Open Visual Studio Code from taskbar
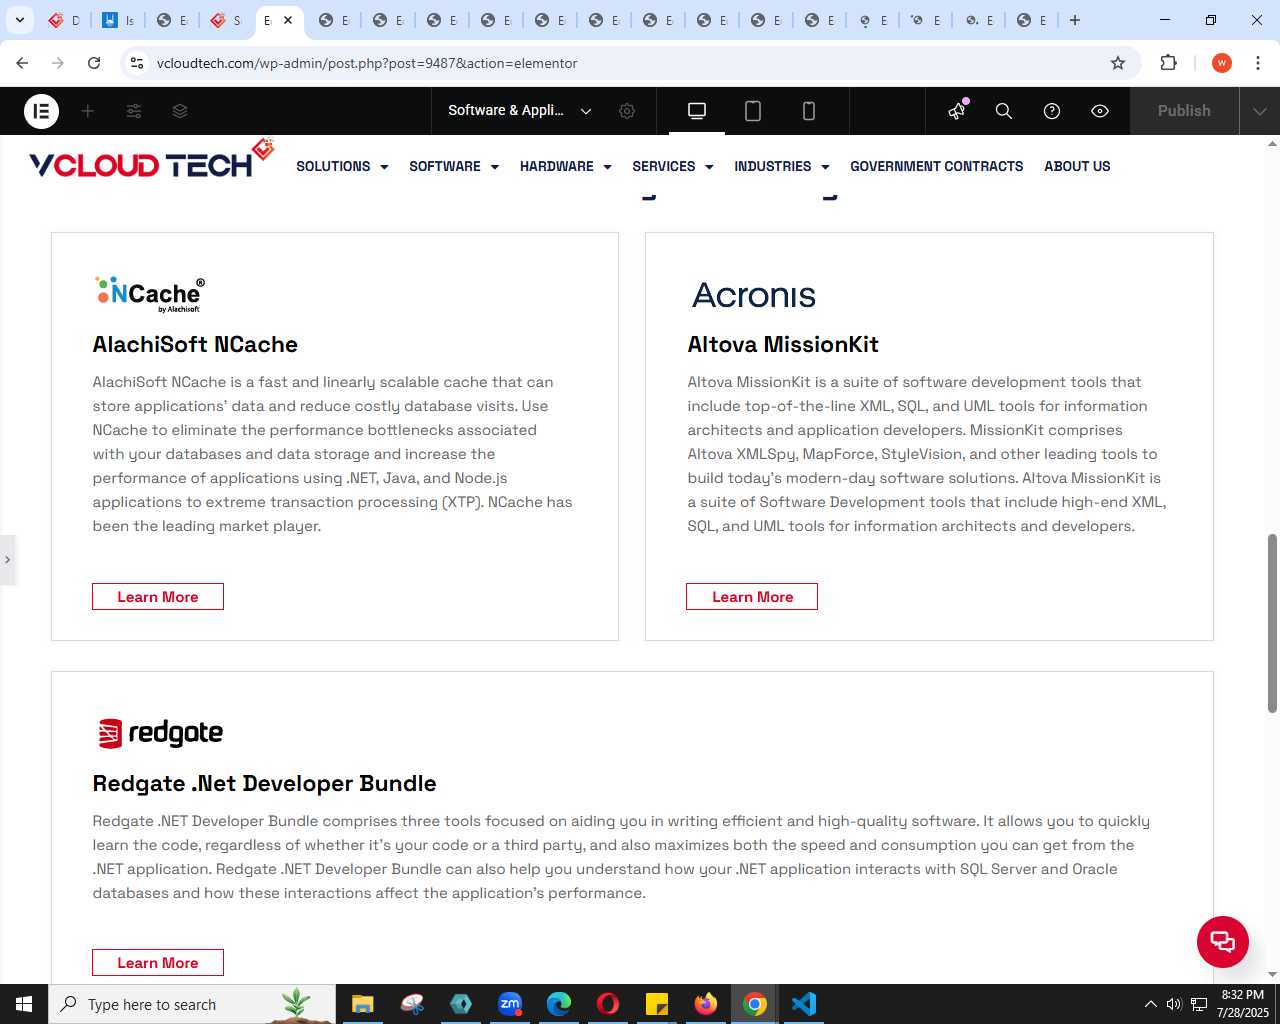Viewport: 1280px width, 1024px height. (804, 1004)
